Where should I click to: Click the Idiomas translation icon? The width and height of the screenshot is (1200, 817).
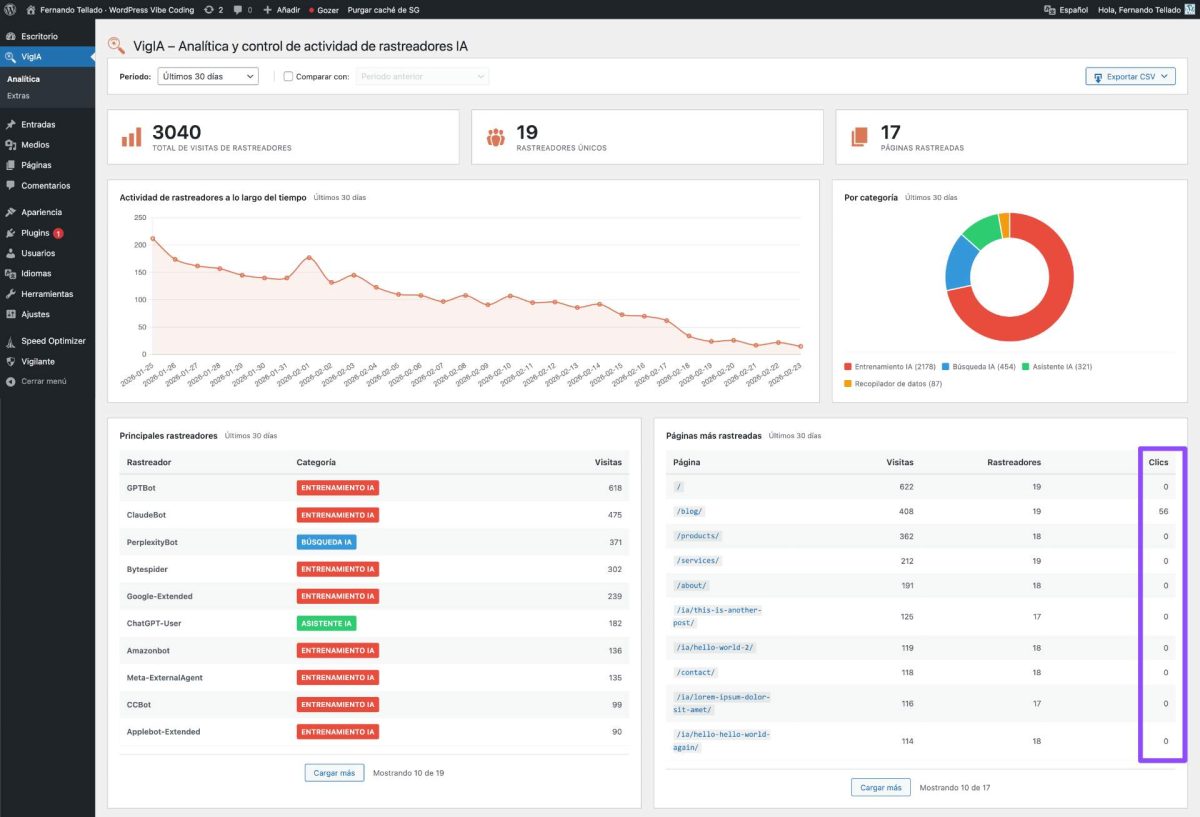pyautogui.click(x=11, y=273)
